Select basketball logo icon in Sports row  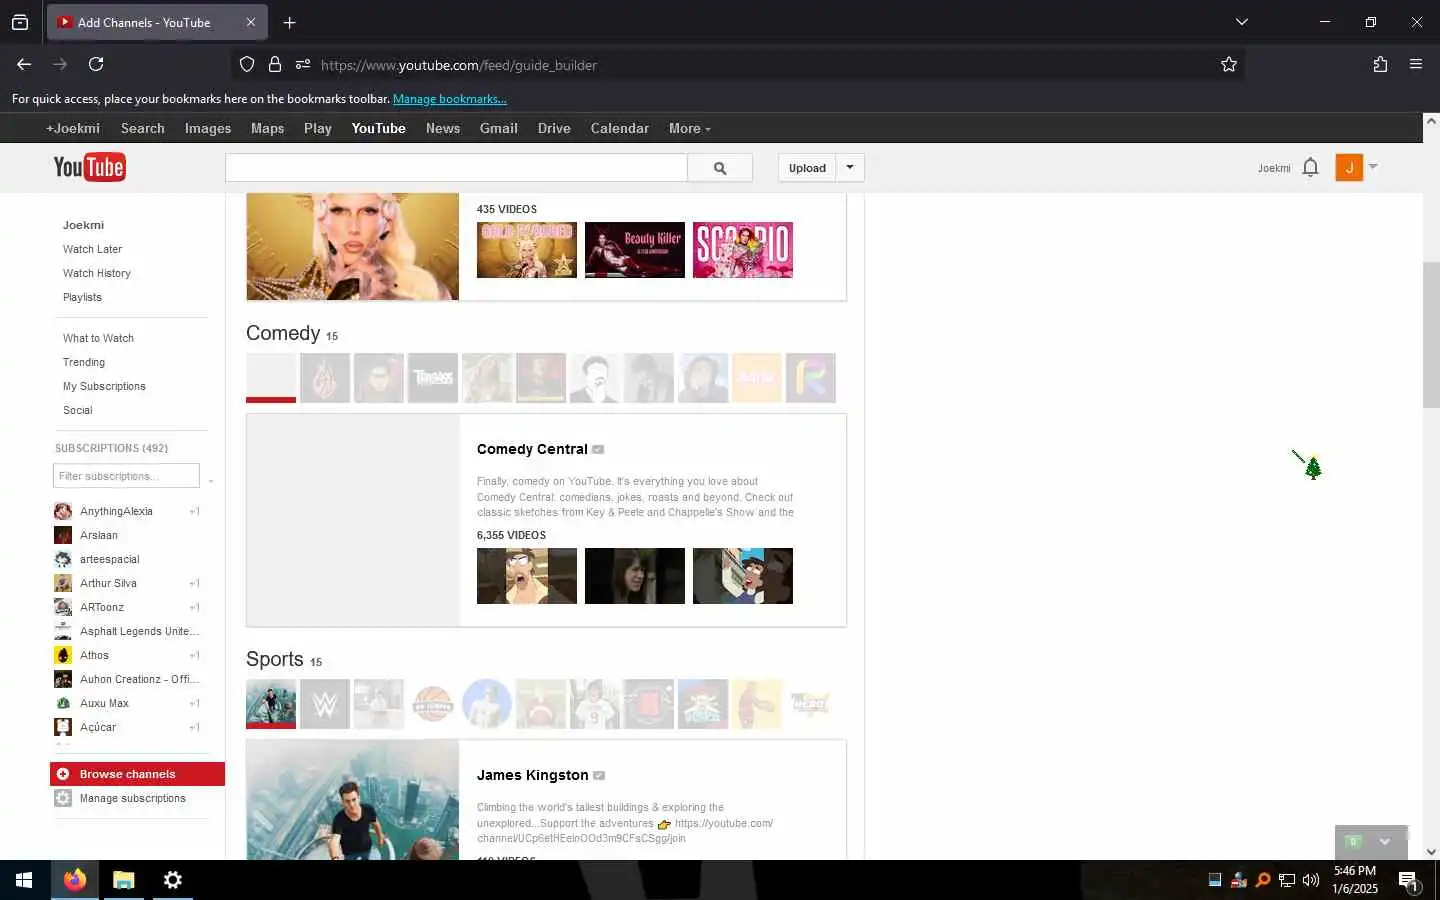pyautogui.click(x=433, y=704)
